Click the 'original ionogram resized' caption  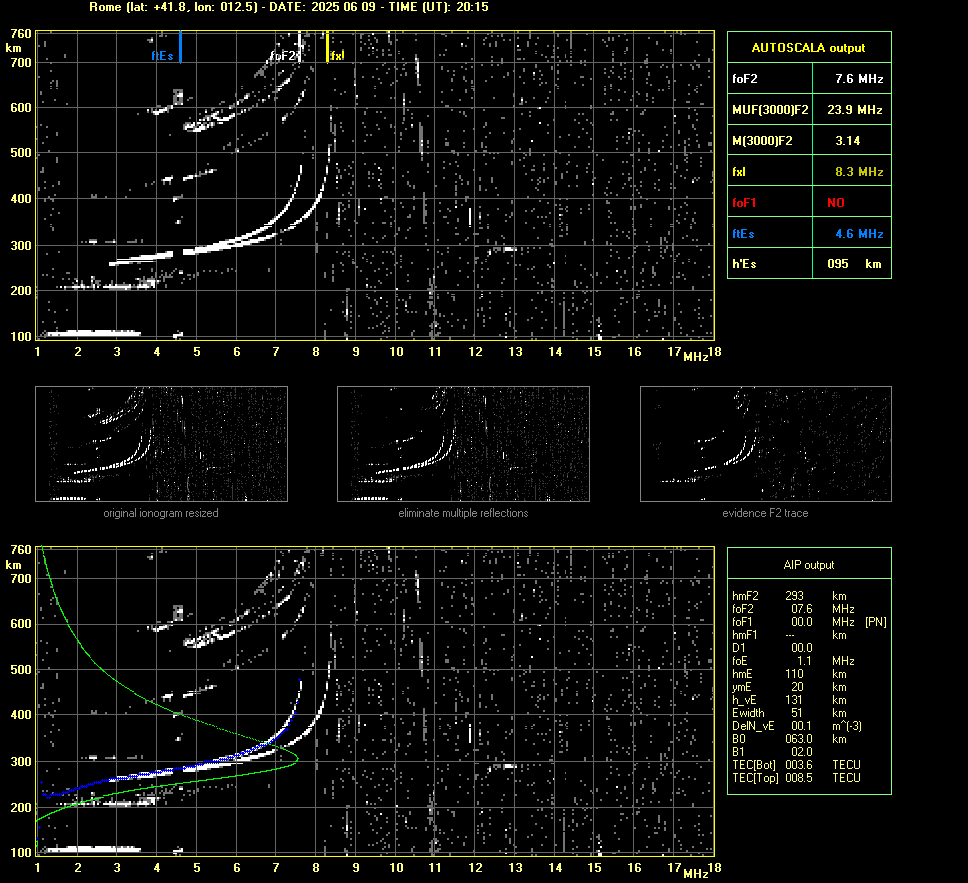(x=161, y=513)
